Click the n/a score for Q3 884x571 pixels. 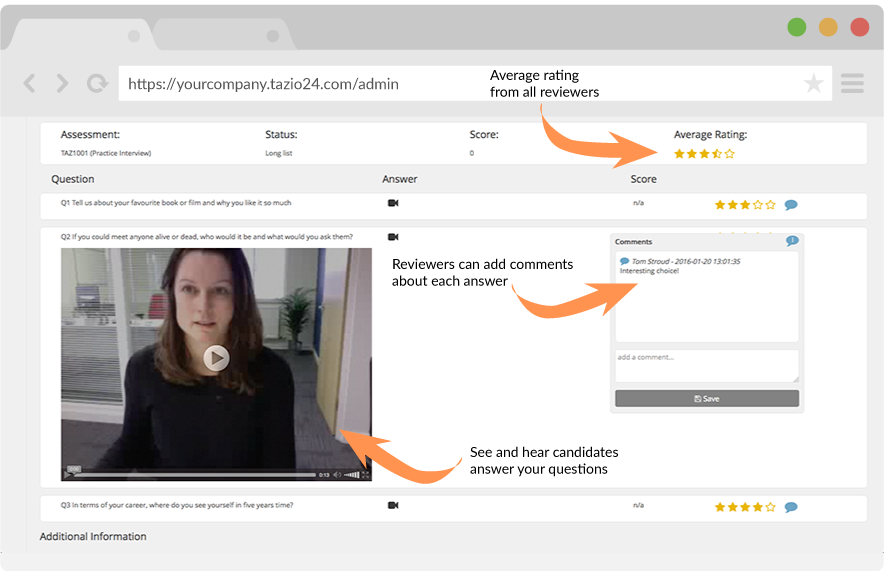(x=638, y=505)
